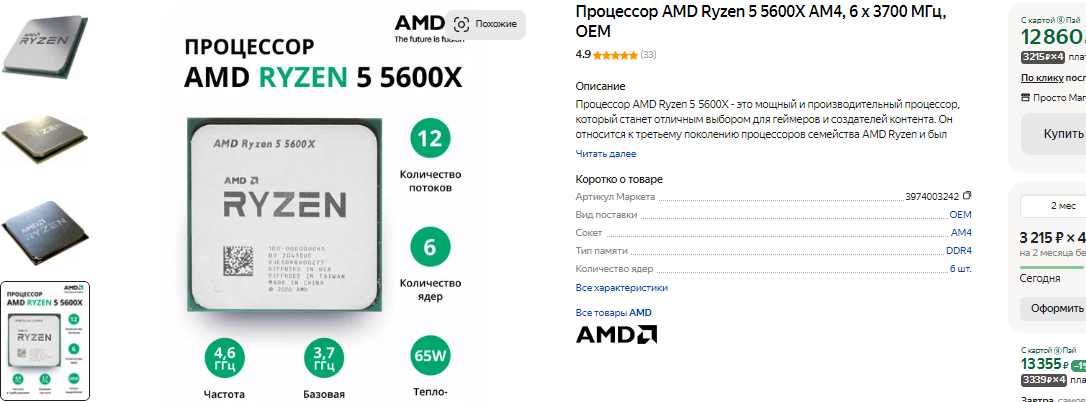Click the '6 шт.' cores count link
1086x402 pixels.
960,269
